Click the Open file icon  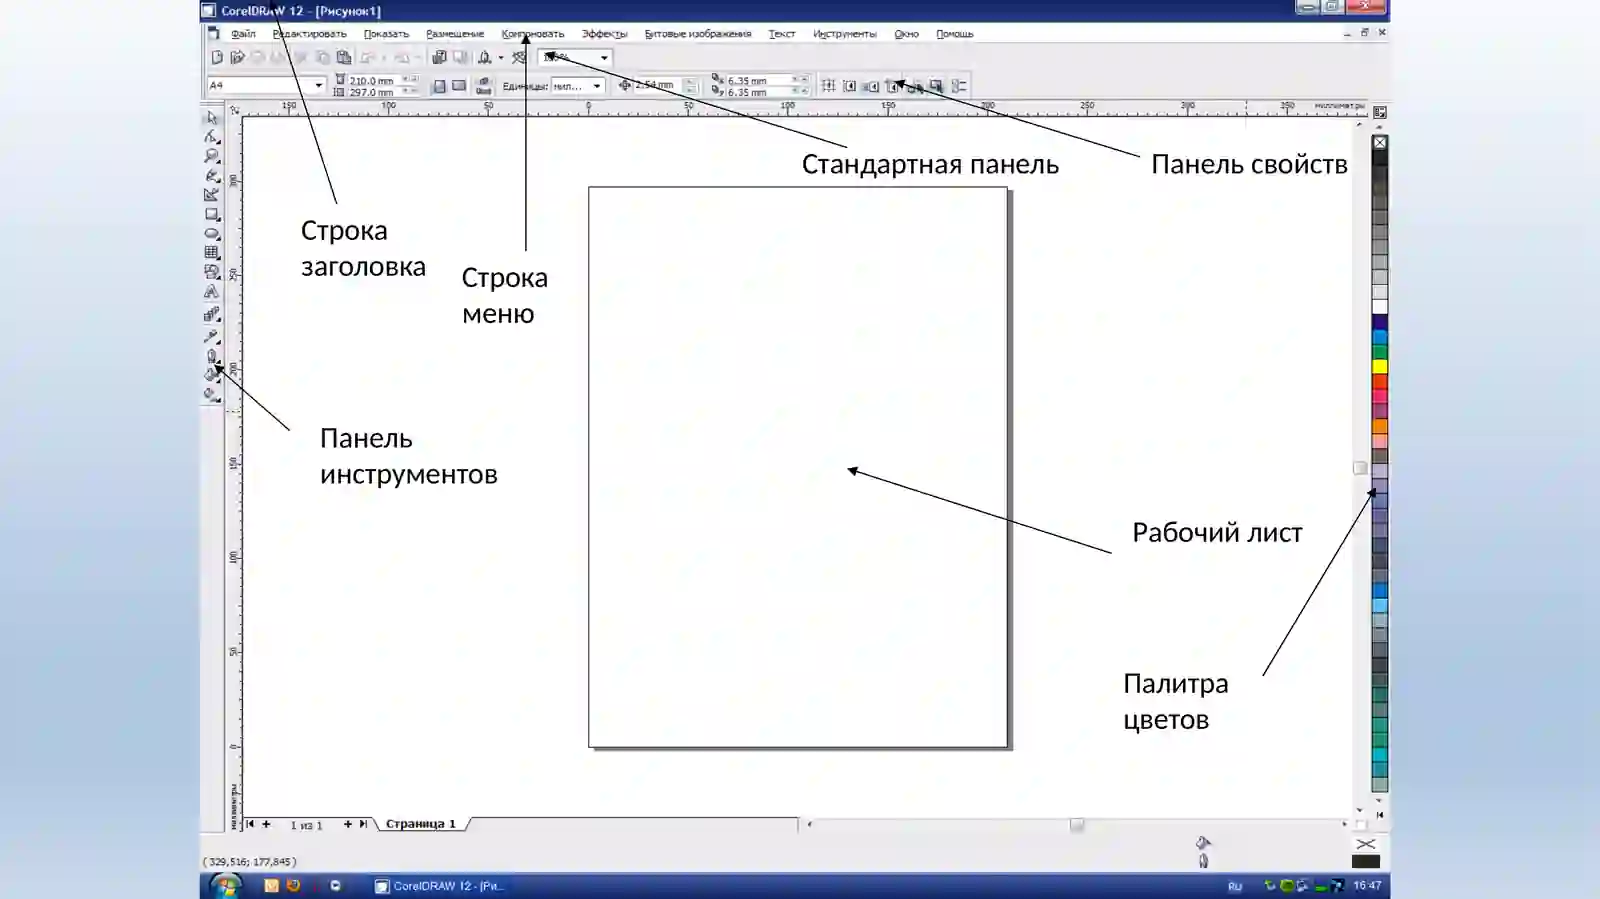tap(237, 58)
